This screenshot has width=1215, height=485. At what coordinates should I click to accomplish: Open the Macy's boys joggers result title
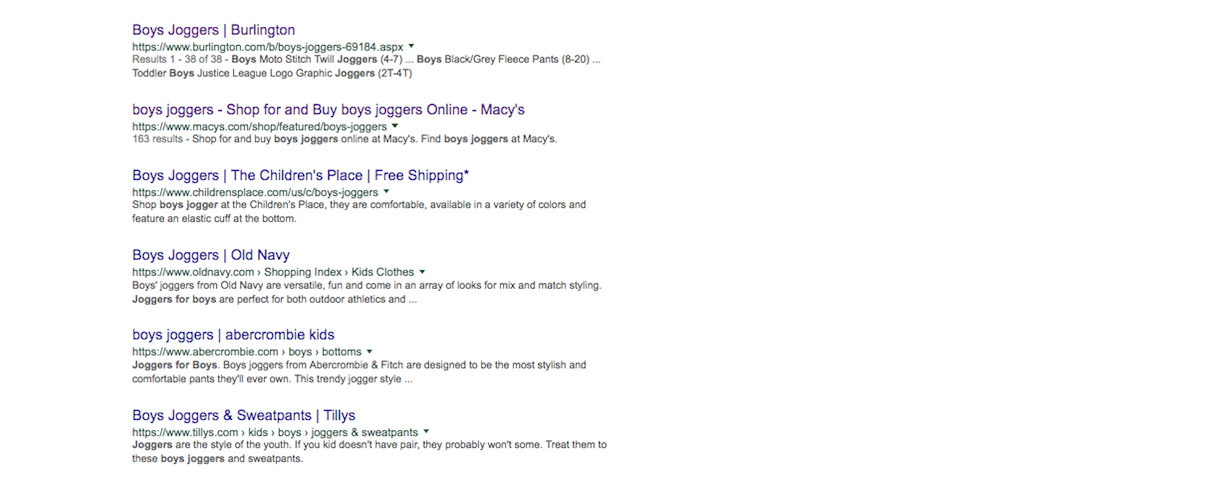click(x=328, y=110)
